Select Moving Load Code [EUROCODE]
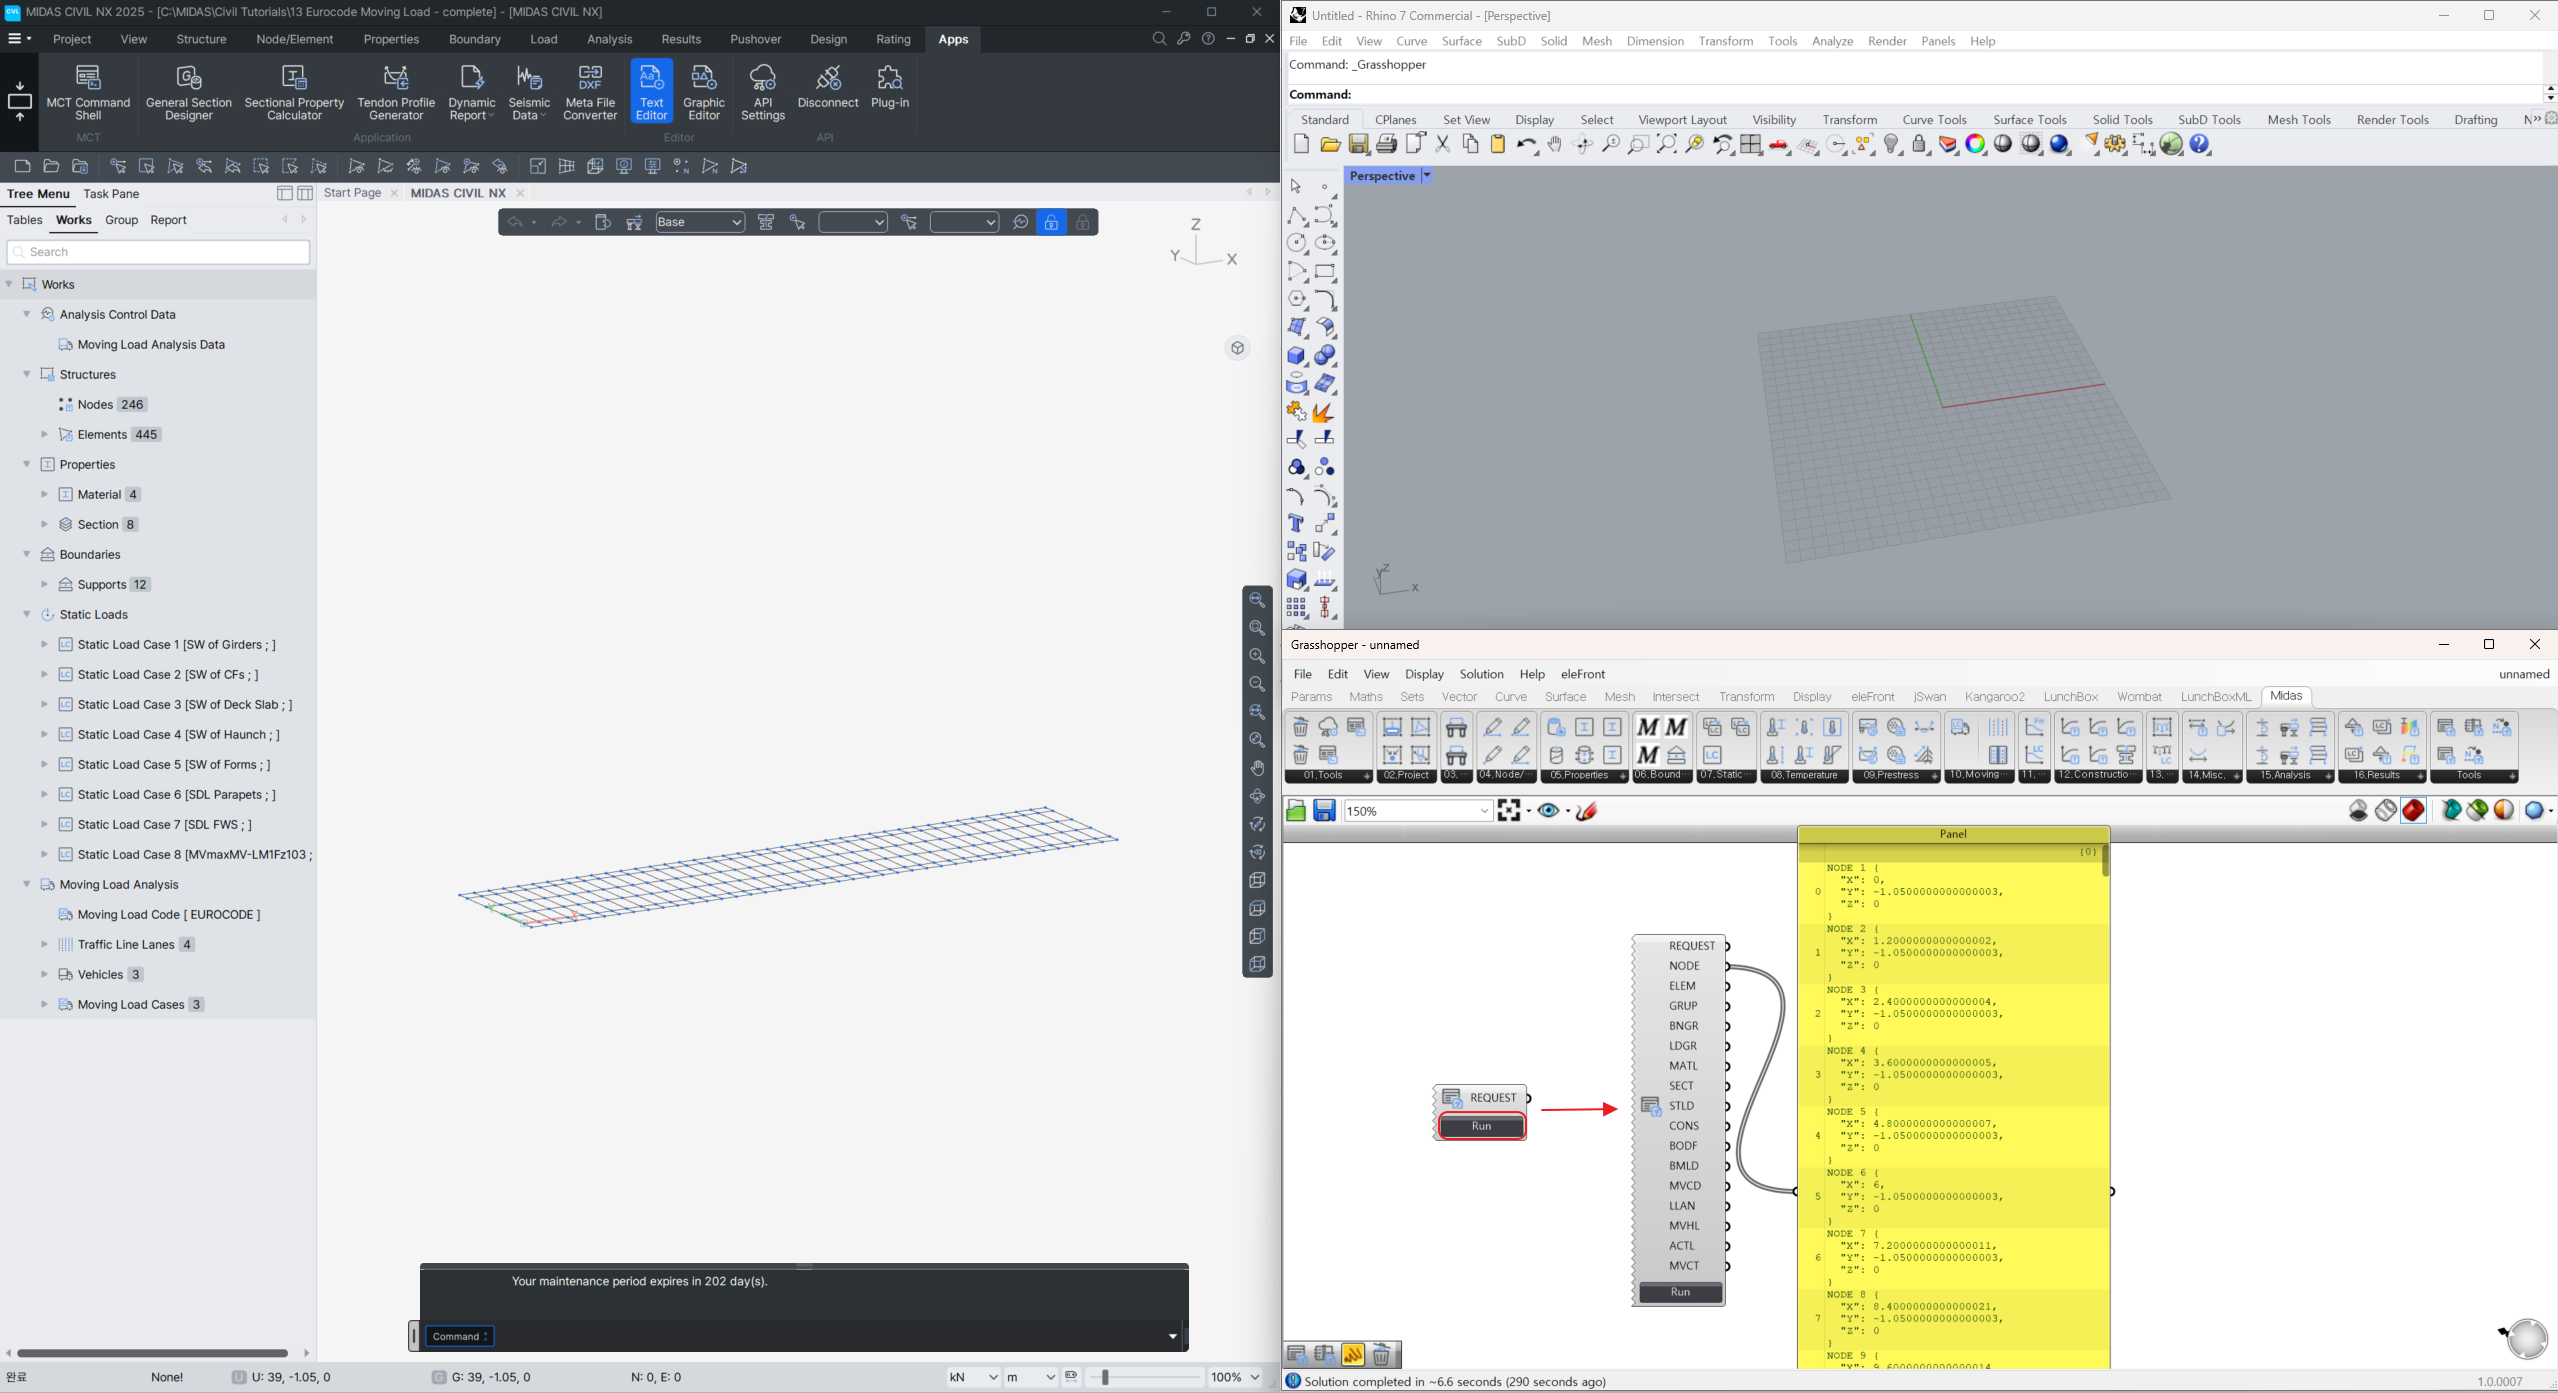Screen dimensions: 2558x1393 coord(168,914)
